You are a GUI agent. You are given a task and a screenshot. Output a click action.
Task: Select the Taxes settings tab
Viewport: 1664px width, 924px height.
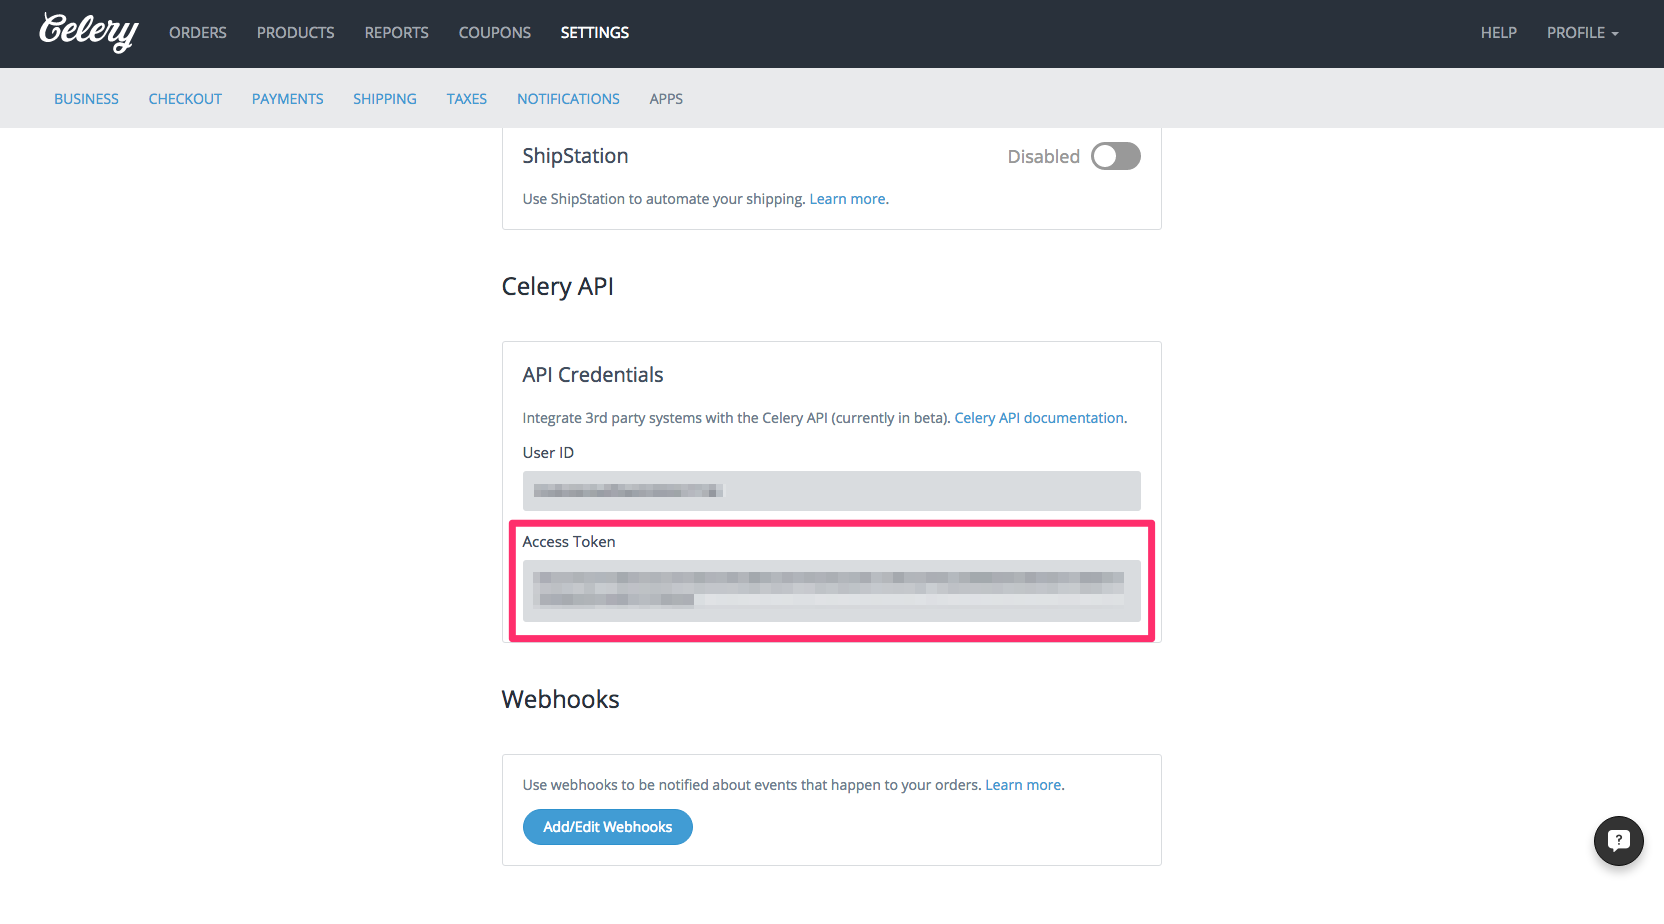click(467, 99)
